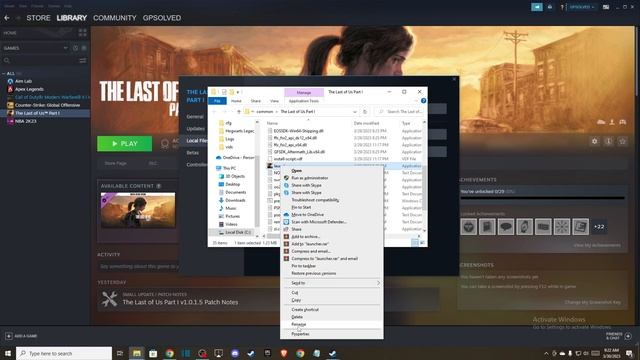Open the +22 more achievements badge
Image resolution: width=640 pixels, height=360 pixels.
[599, 227]
